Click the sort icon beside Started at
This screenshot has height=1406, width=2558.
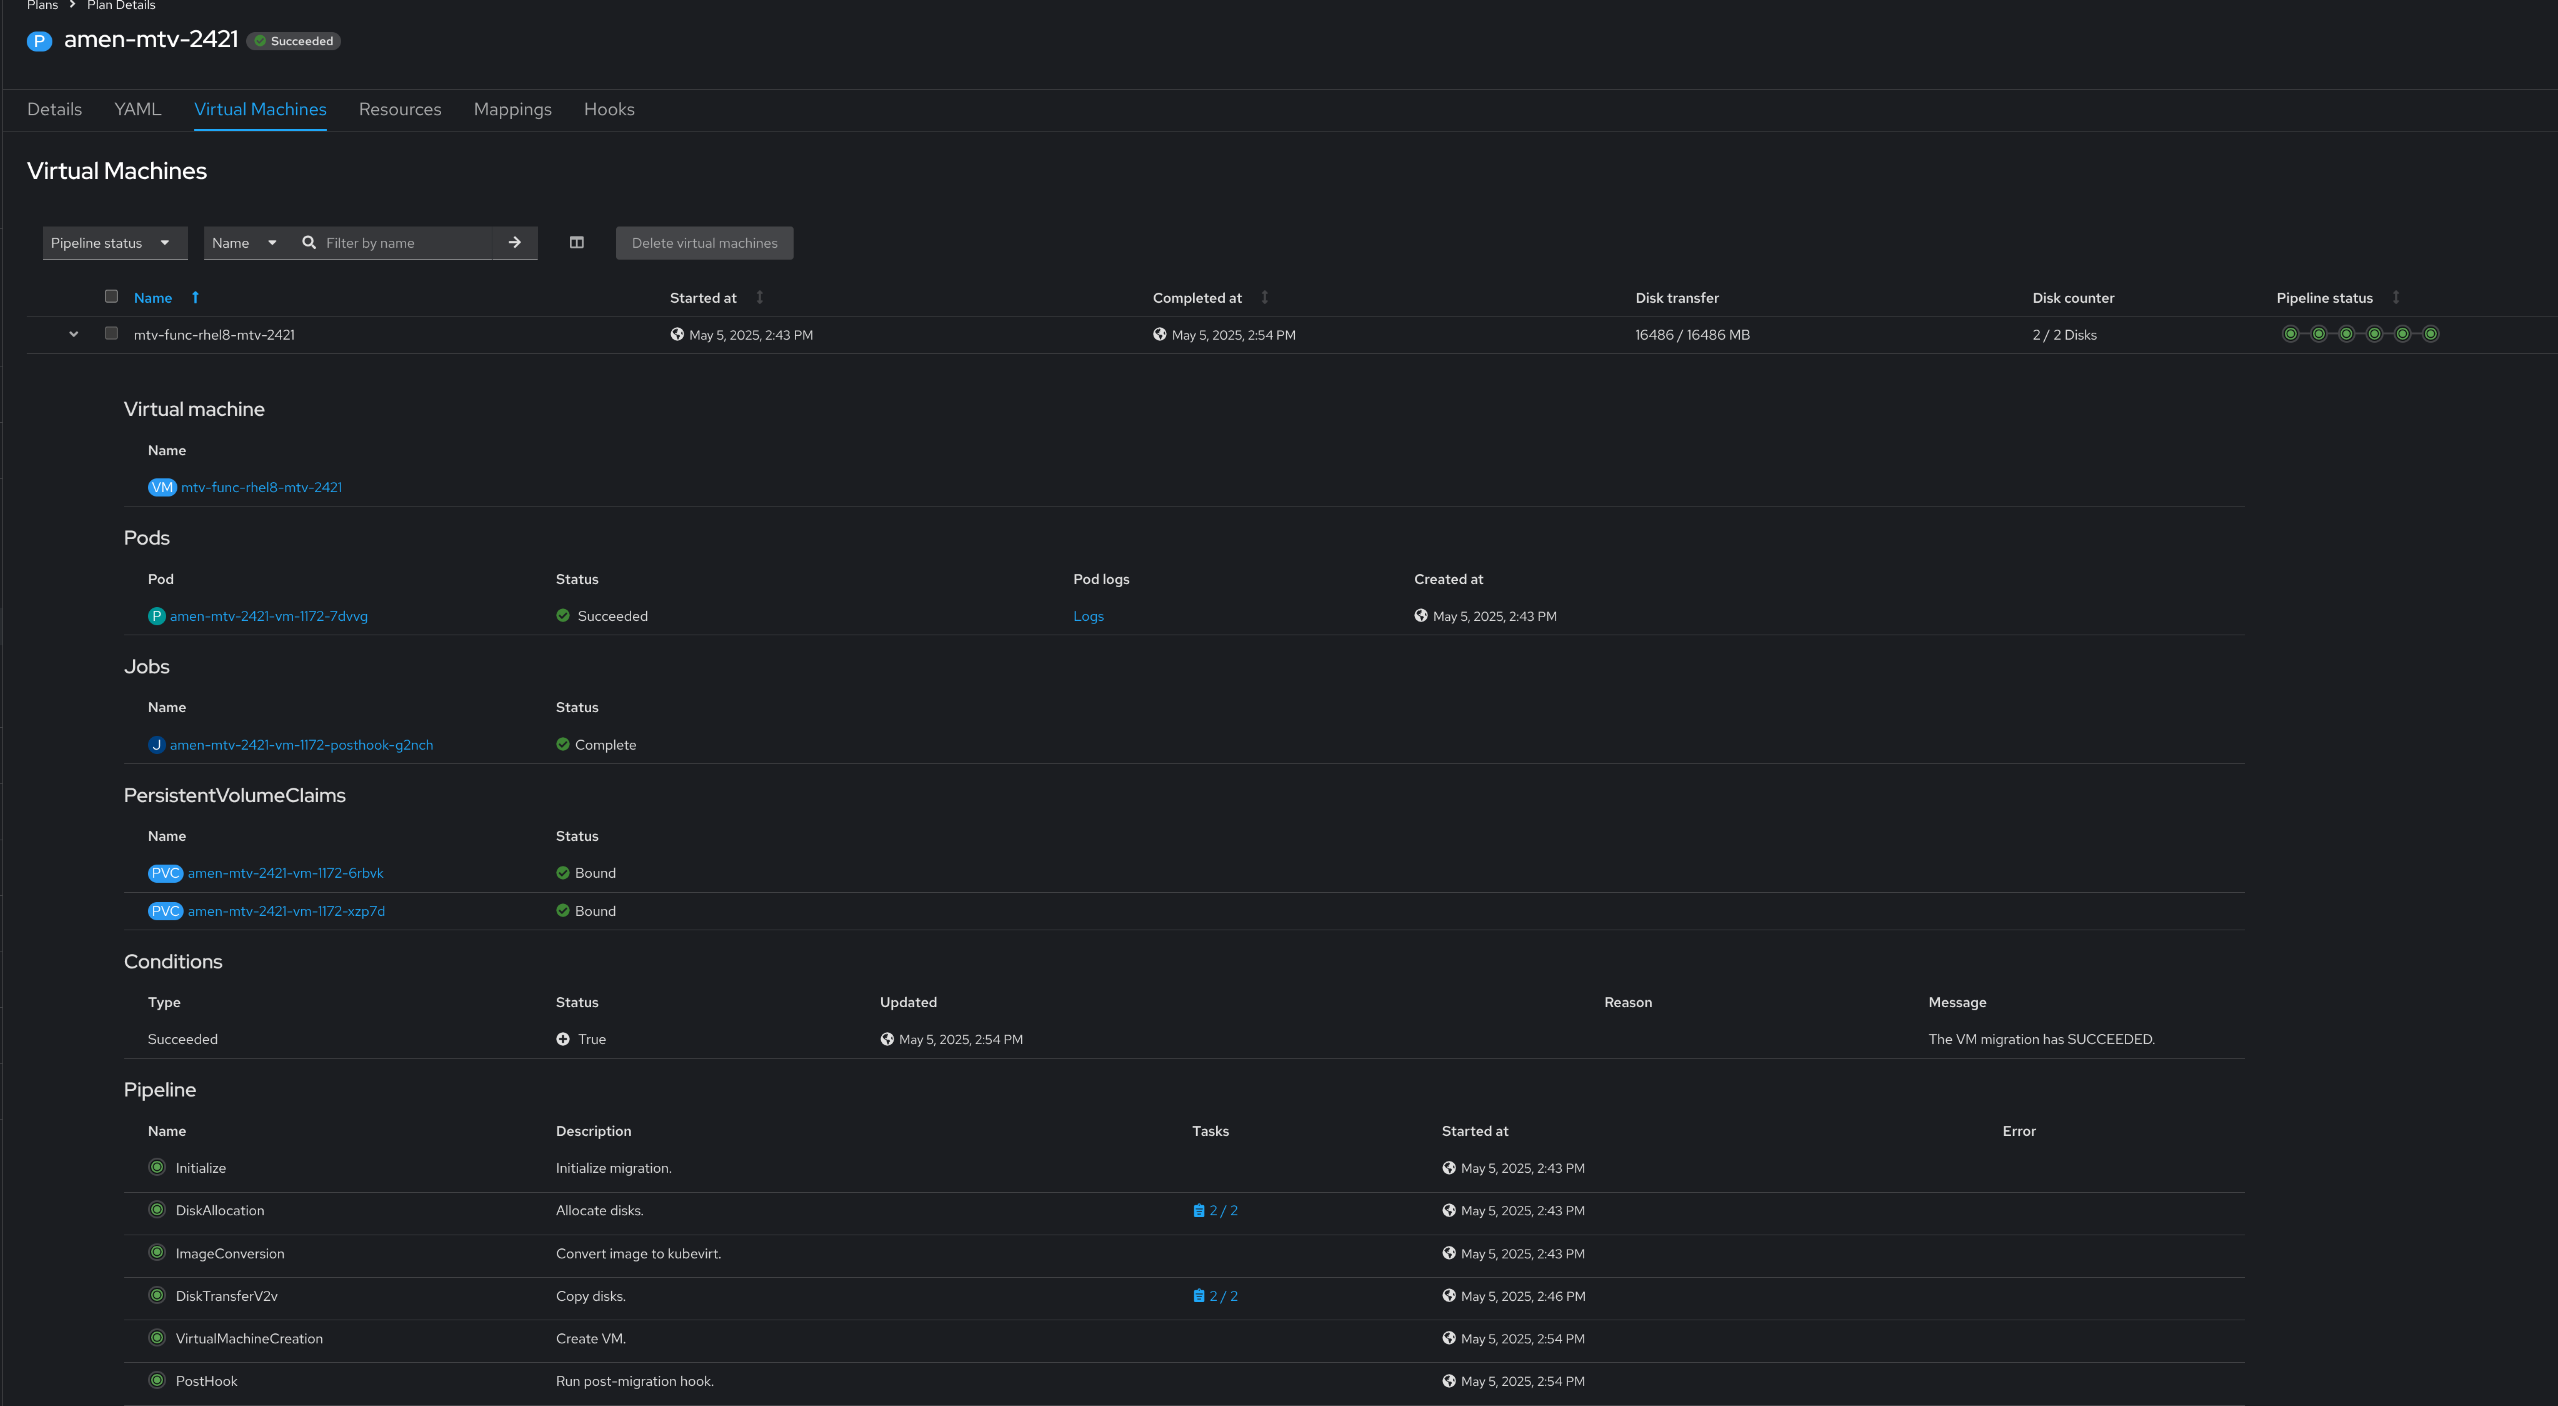pyautogui.click(x=760, y=297)
